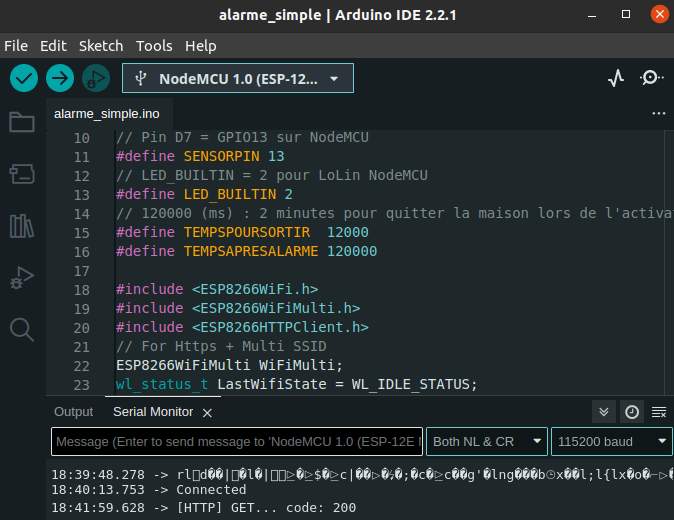Screen dimensions: 674x520
Task: Click the ESP8266WiFiMulti WiFiMulti declaration line
Action: 229,365
